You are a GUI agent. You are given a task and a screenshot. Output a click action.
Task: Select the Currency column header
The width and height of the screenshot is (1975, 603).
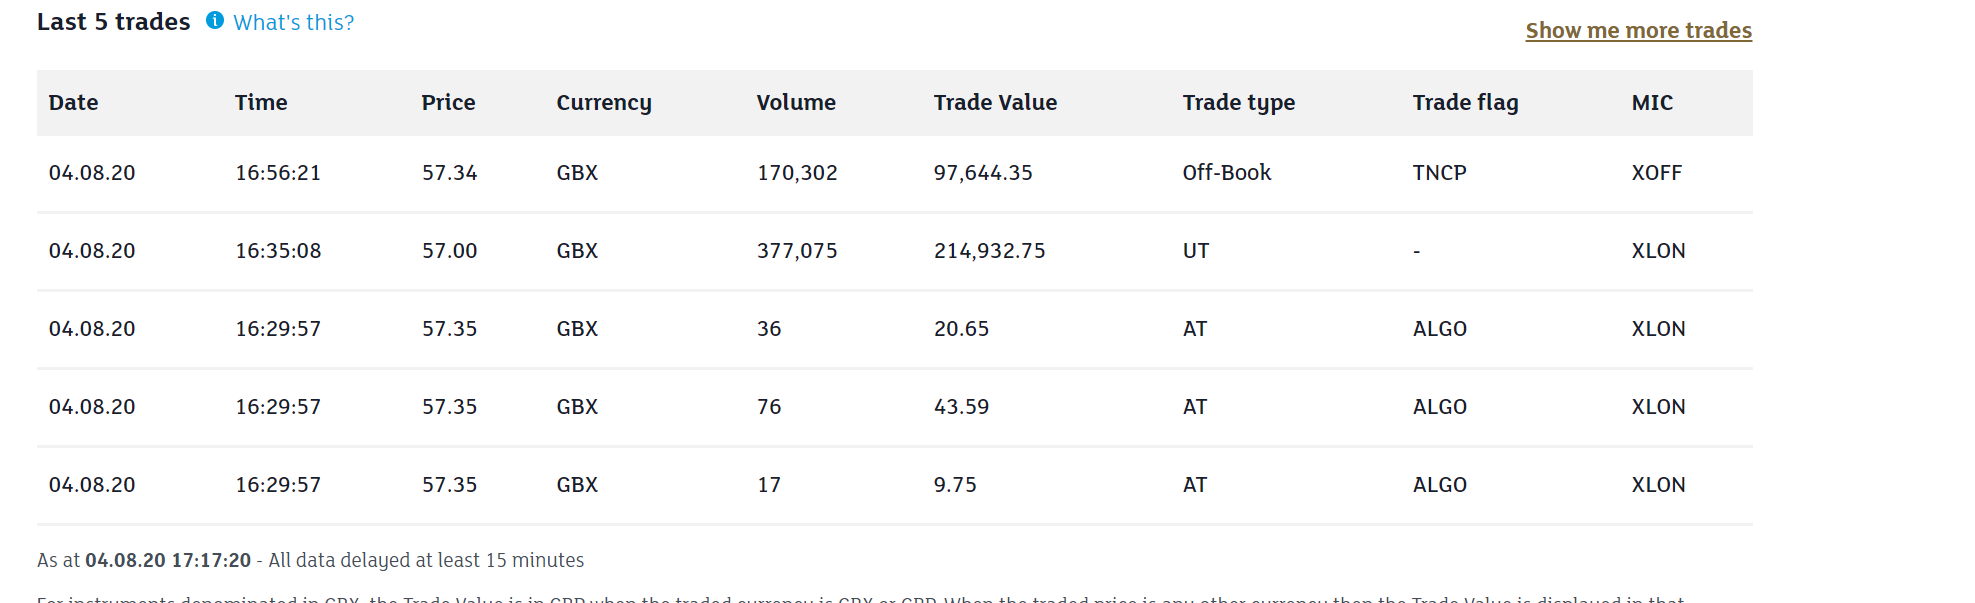pos(604,103)
